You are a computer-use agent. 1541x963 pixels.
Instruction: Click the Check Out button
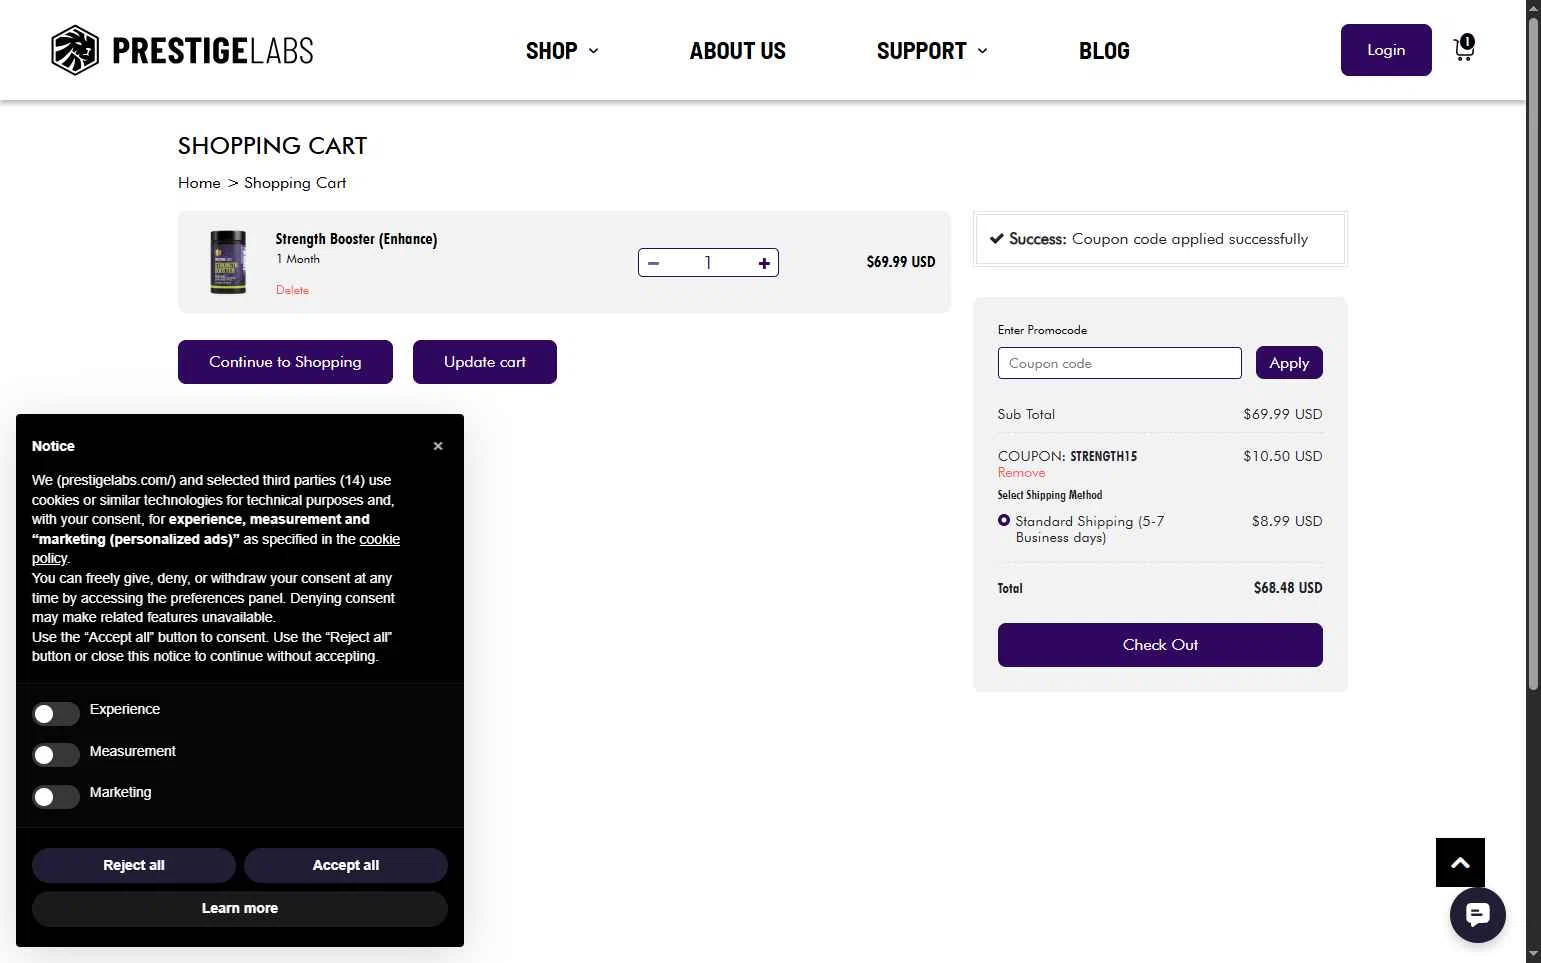pos(1160,645)
